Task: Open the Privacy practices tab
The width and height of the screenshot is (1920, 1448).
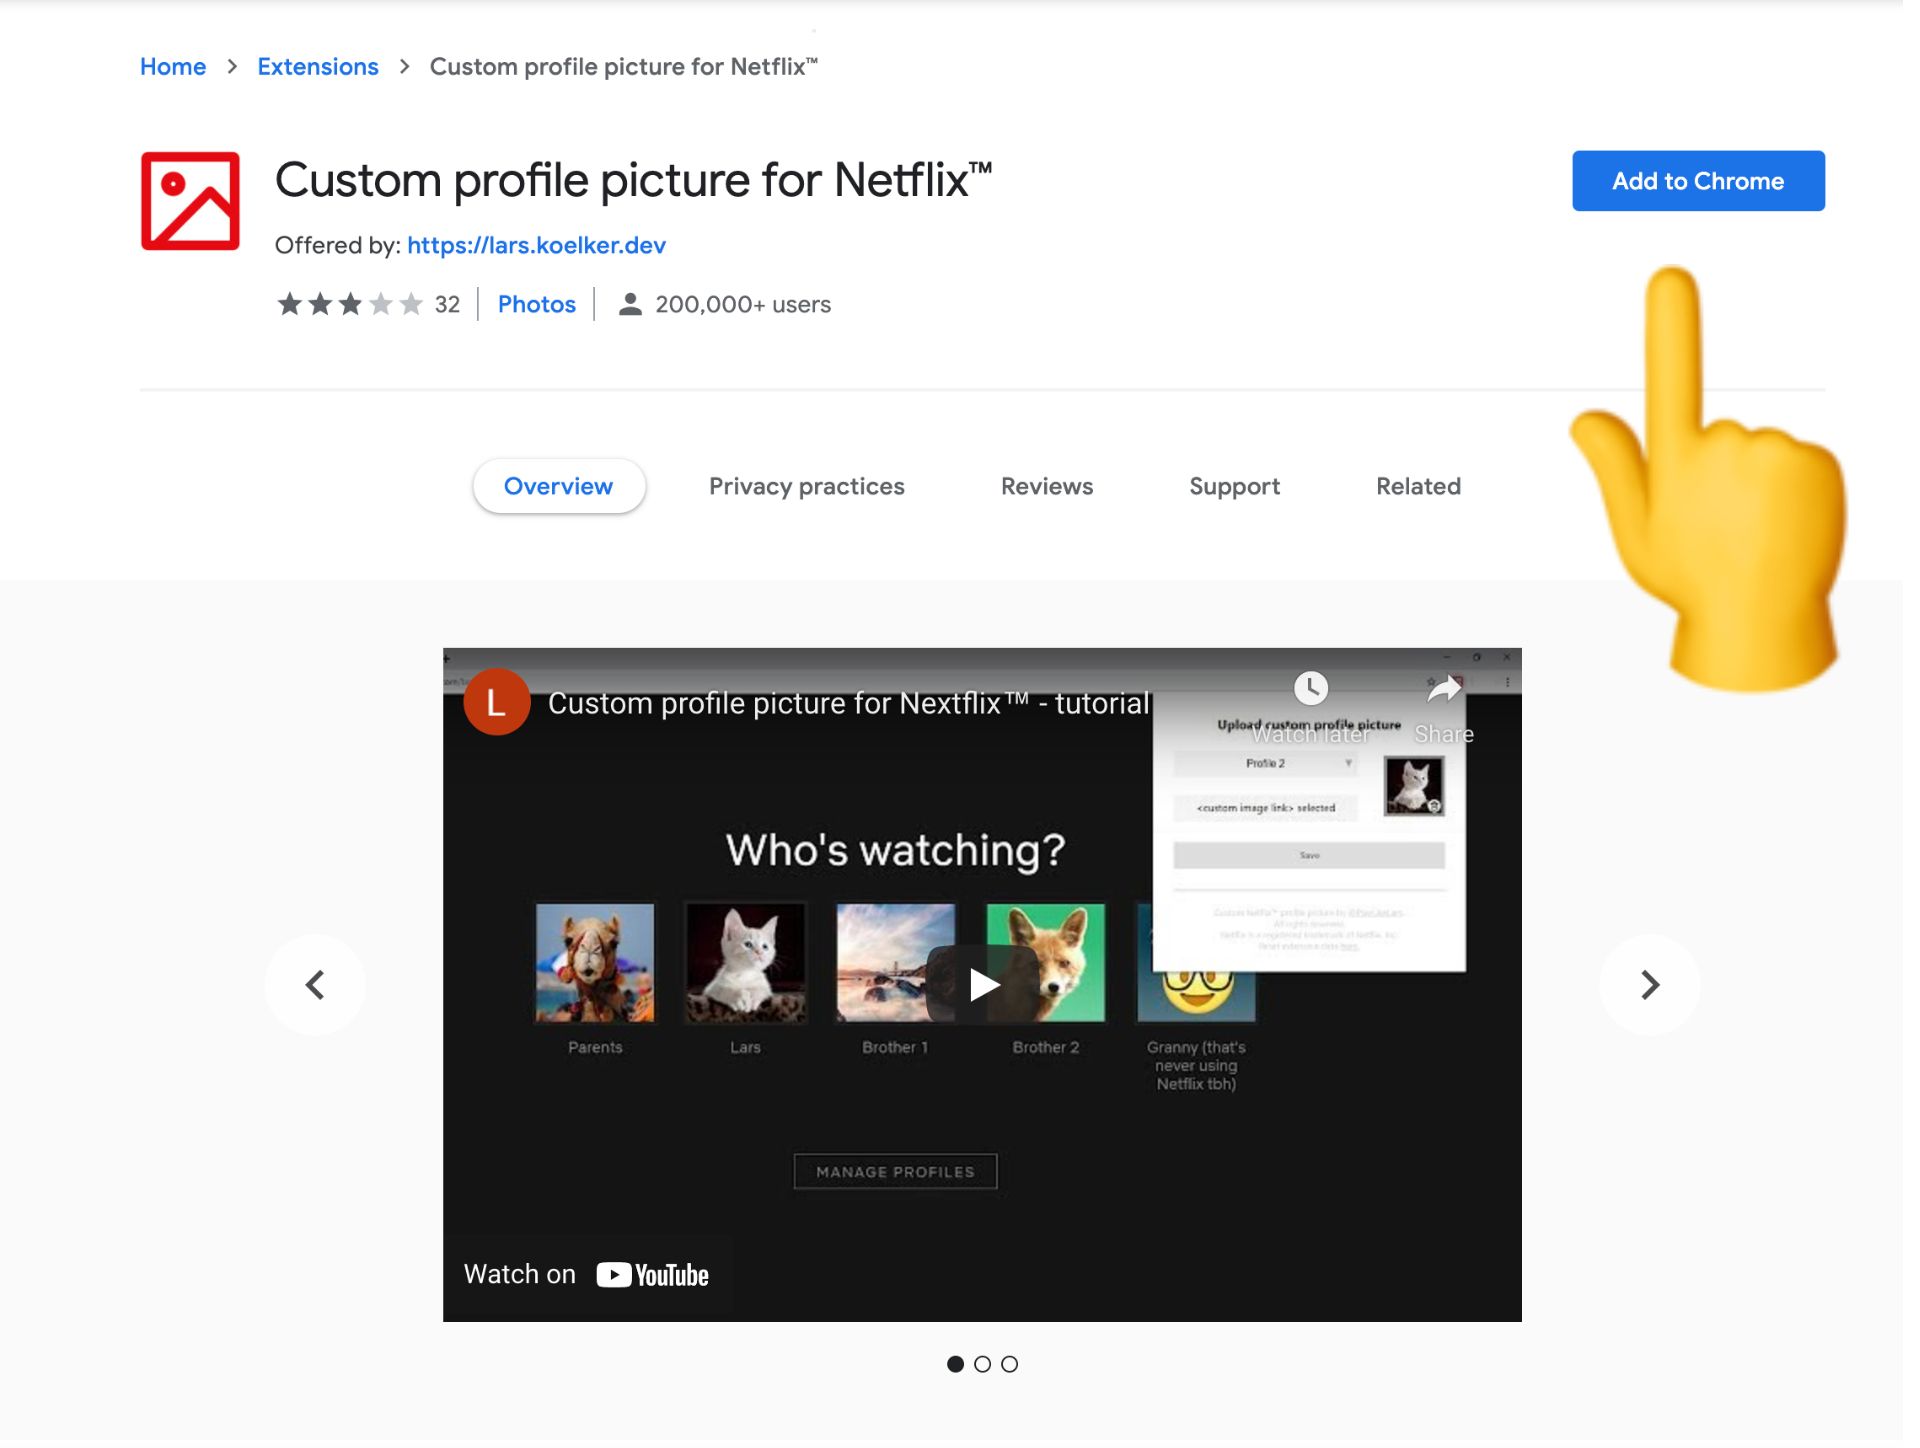Action: pos(806,486)
